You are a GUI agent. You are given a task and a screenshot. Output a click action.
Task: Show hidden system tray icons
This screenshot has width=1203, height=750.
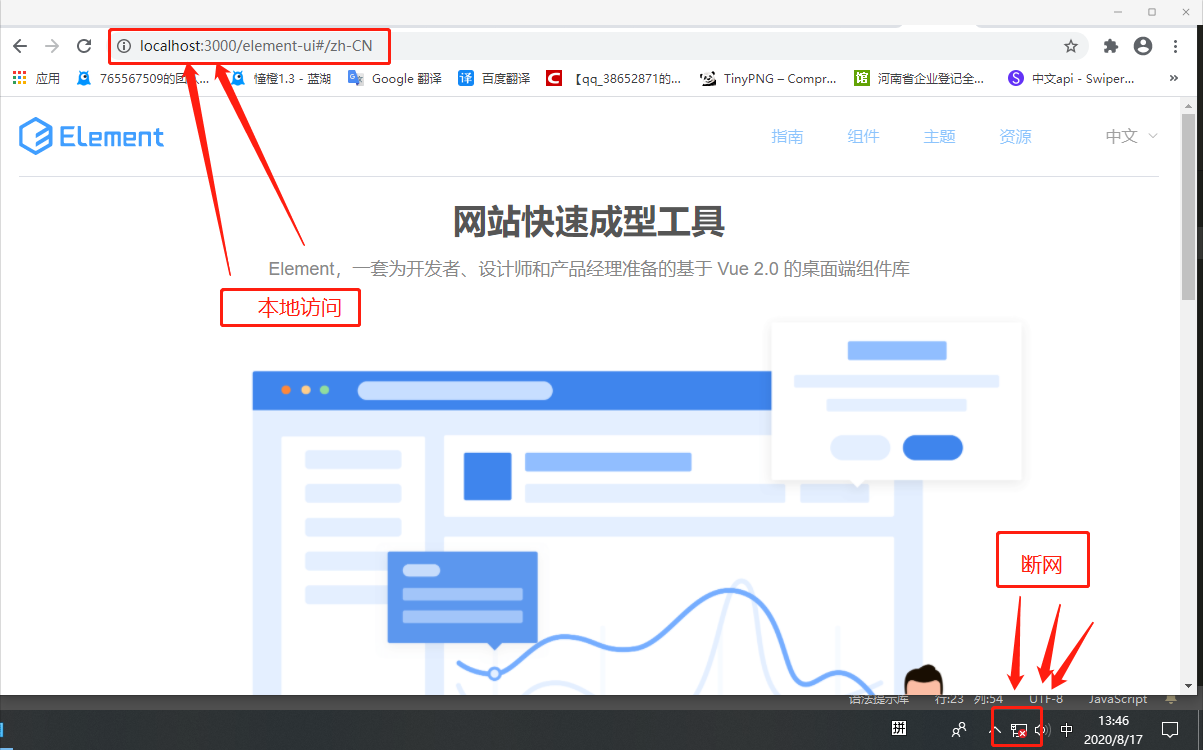[x=994, y=730]
